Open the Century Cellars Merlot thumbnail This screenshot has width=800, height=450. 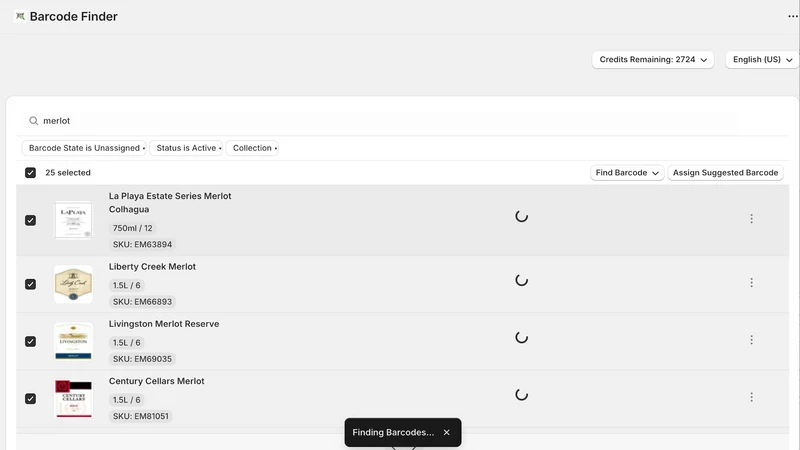73,398
